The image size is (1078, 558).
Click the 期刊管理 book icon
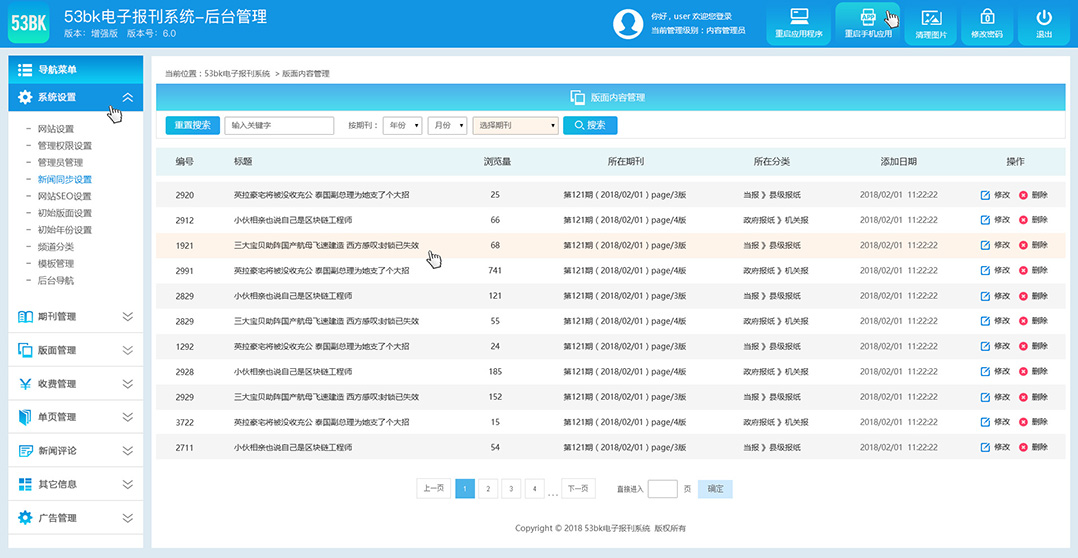tap(25, 316)
